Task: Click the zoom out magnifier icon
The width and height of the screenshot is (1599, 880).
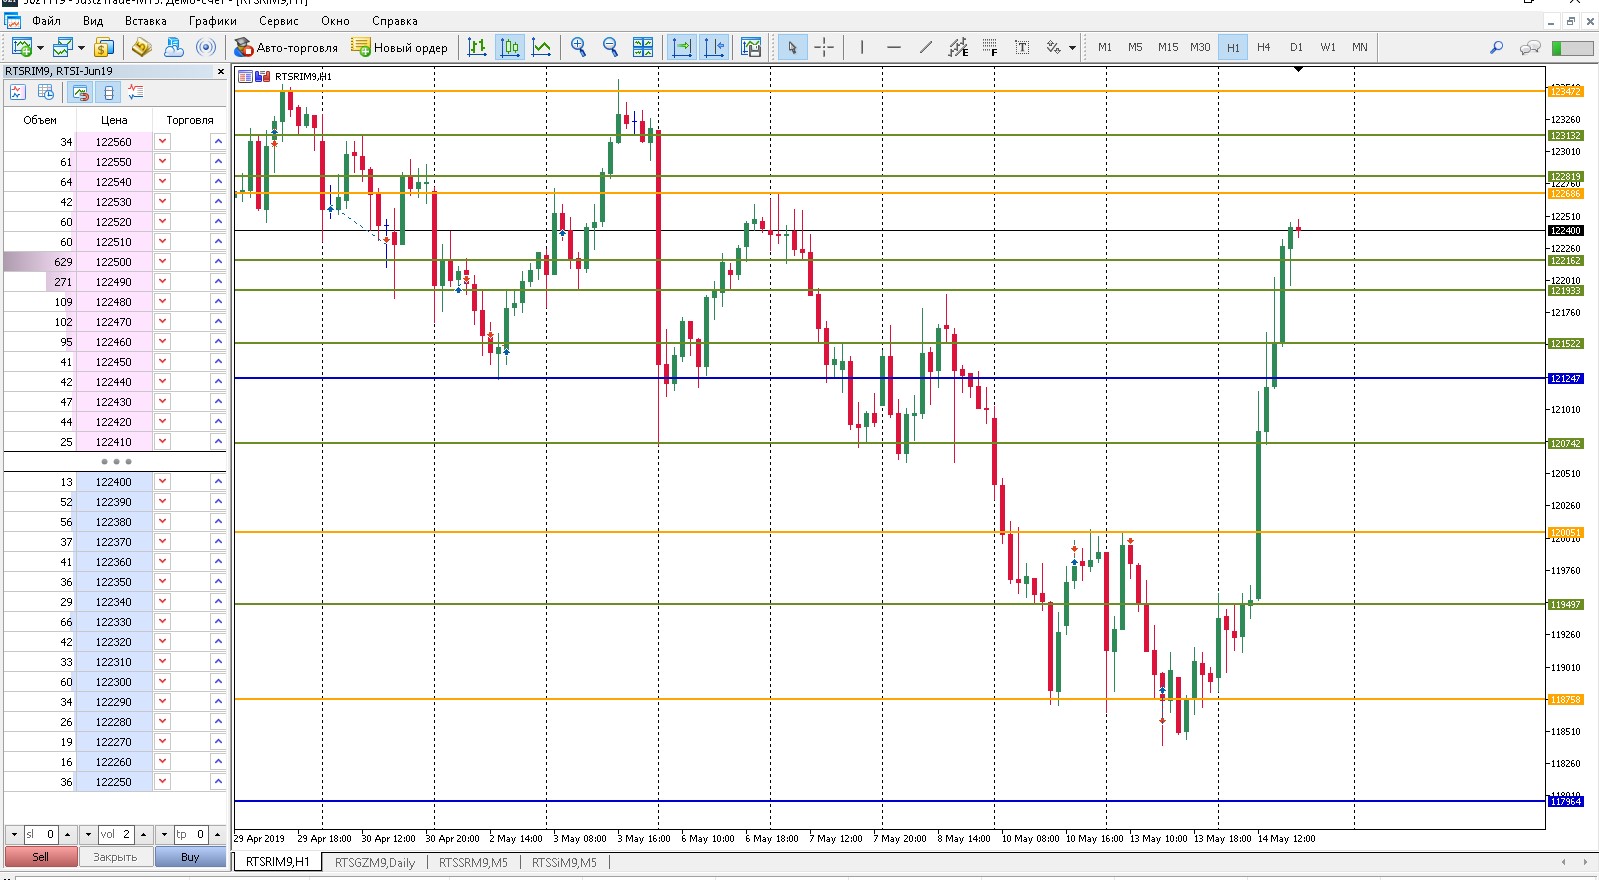Action: (x=610, y=47)
